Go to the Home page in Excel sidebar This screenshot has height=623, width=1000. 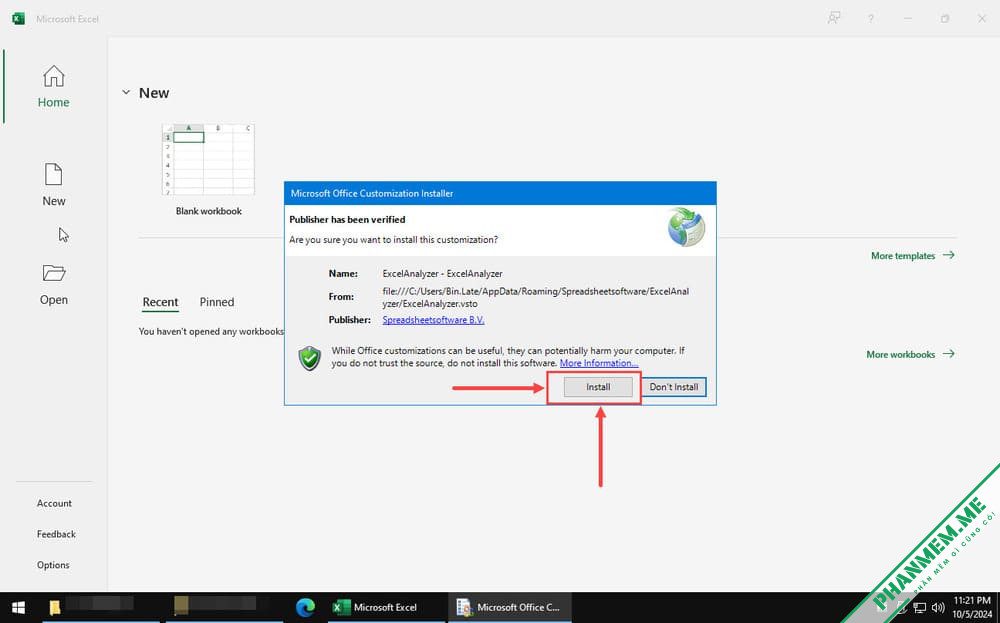(x=54, y=87)
